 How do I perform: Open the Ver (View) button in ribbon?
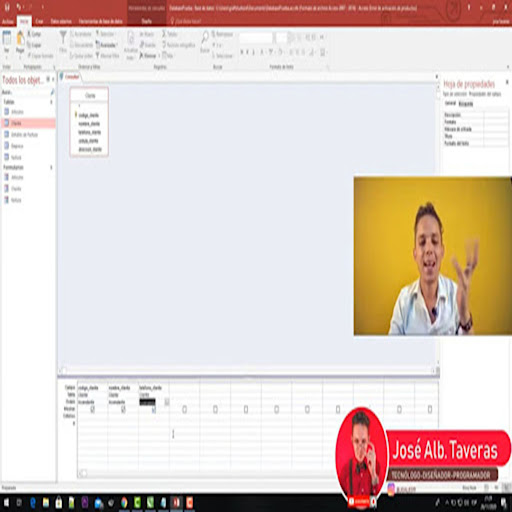(x=7, y=42)
